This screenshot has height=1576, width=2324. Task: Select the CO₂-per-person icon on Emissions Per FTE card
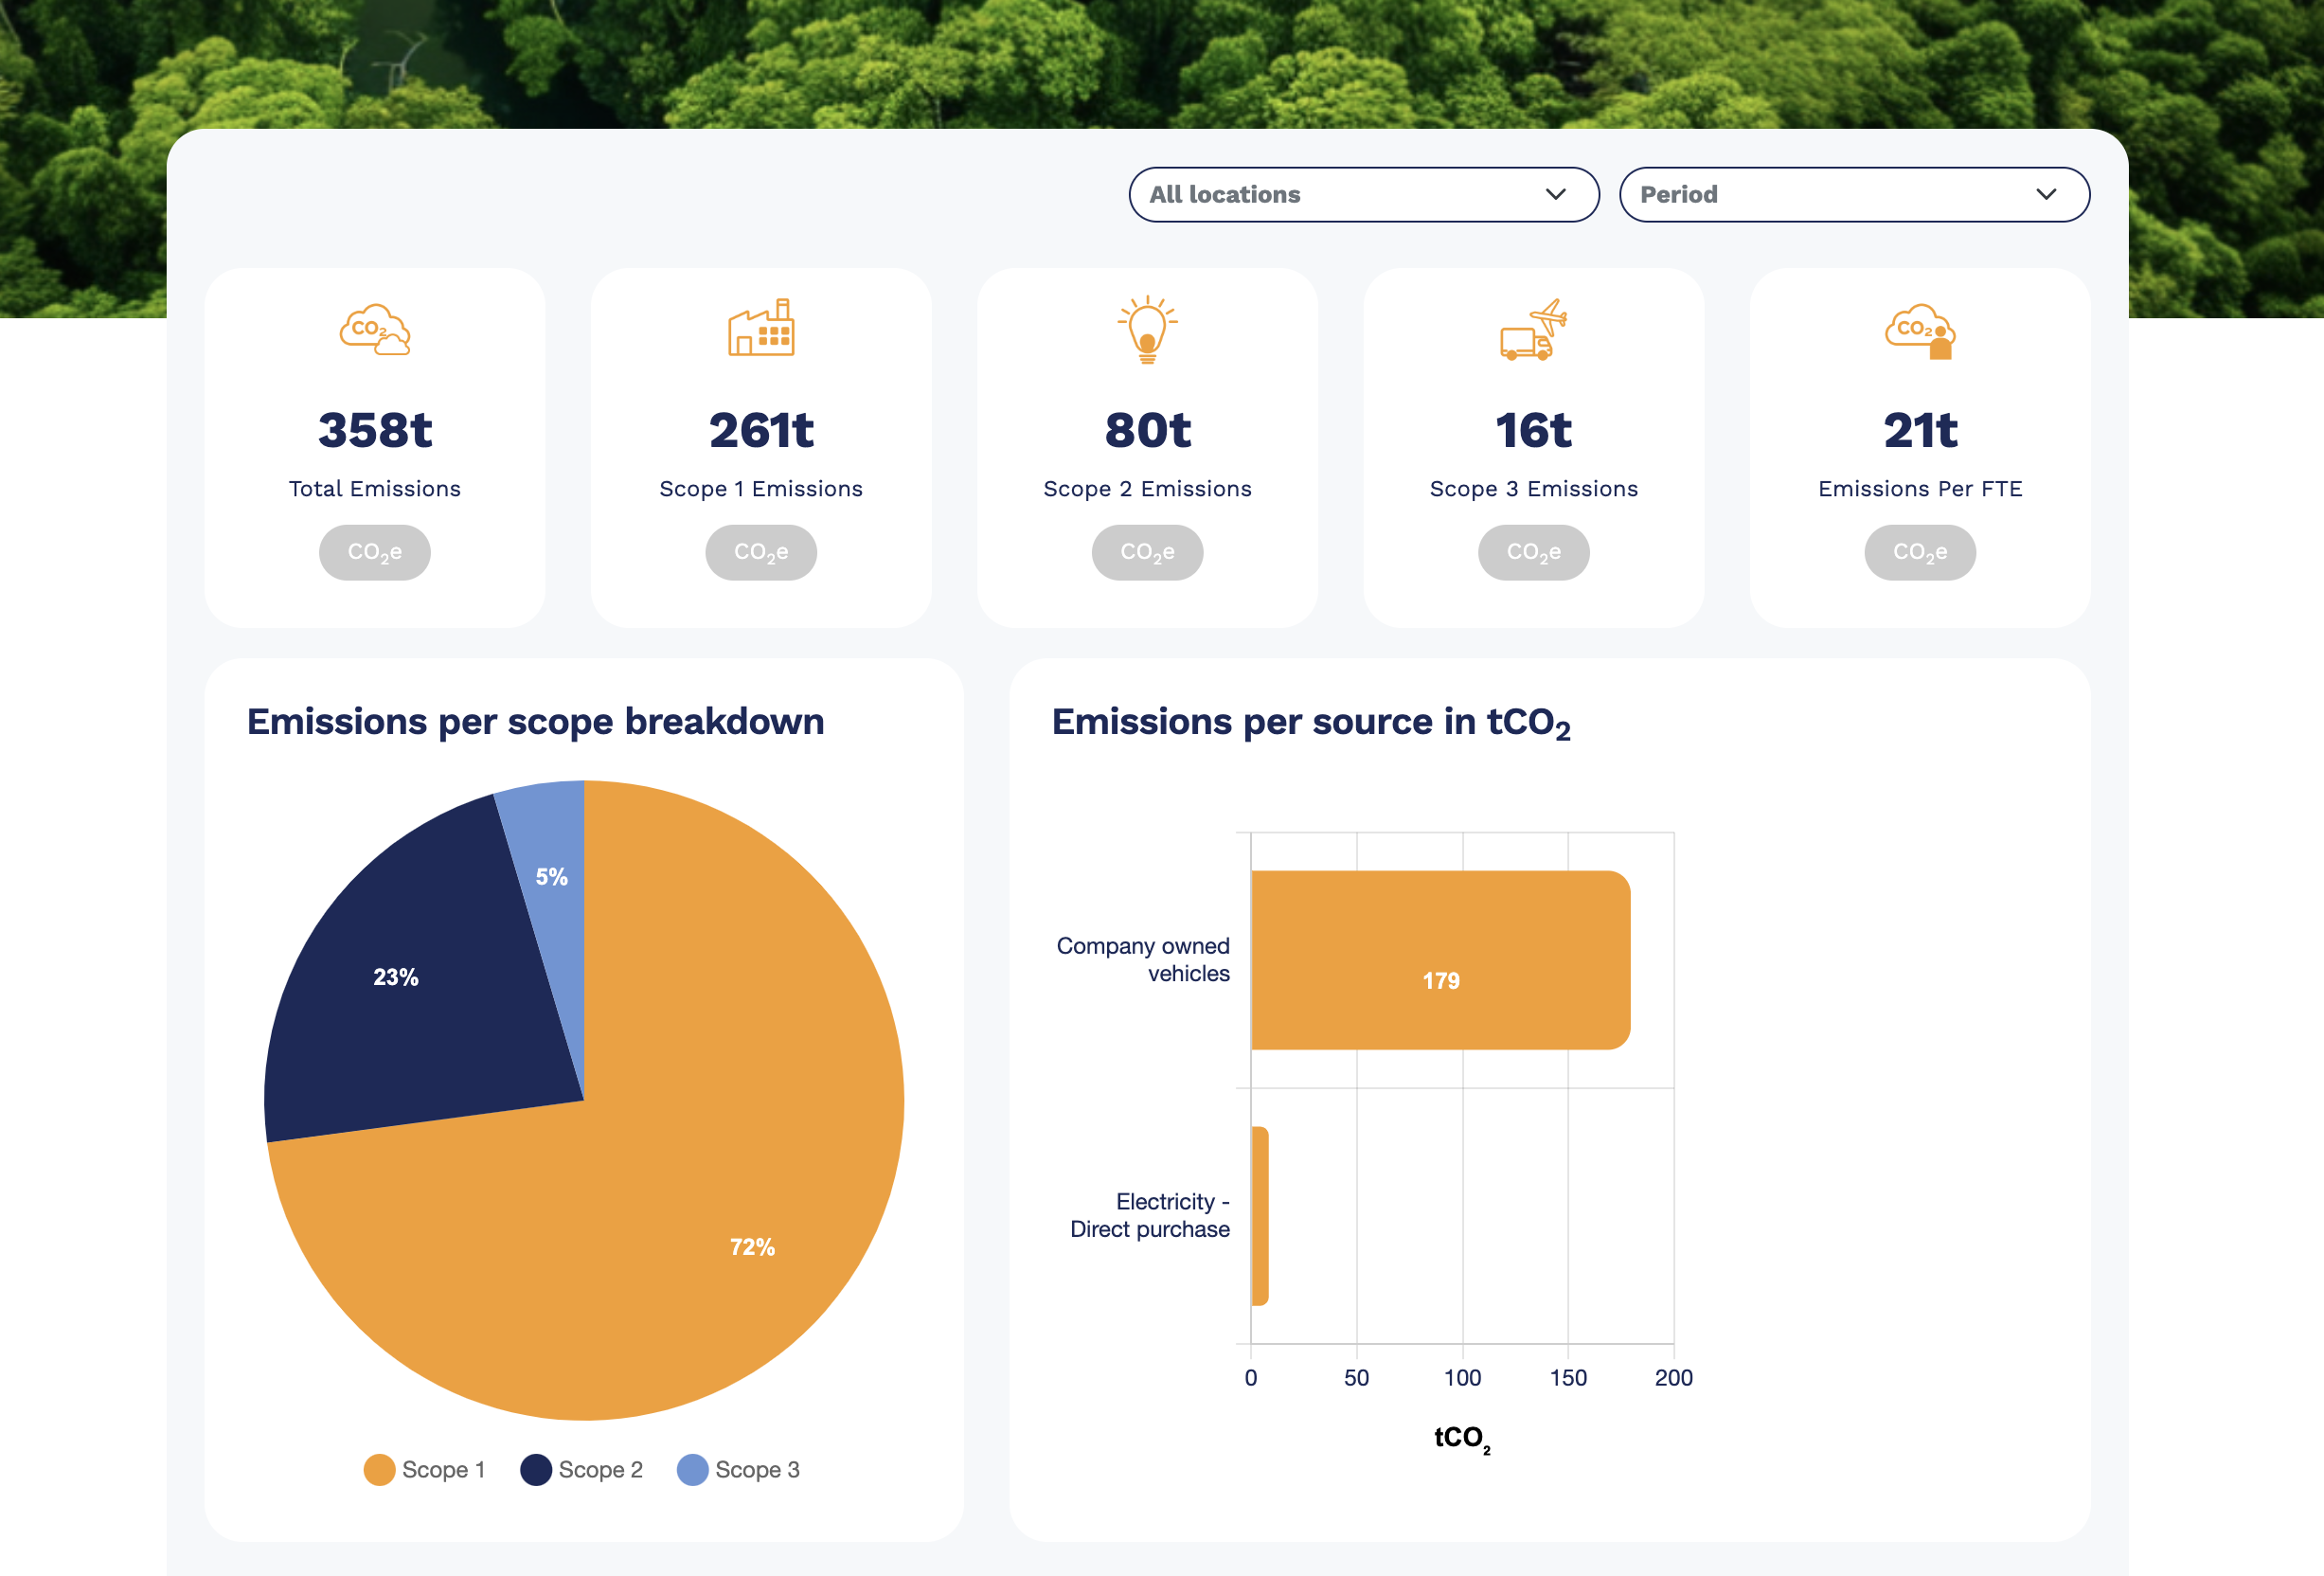1919,331
